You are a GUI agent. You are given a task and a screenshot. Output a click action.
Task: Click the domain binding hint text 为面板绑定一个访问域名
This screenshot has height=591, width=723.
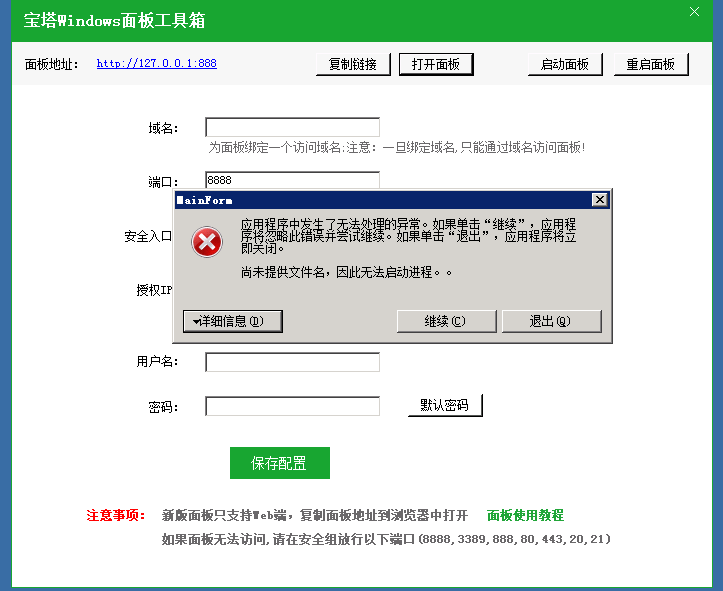pyautogui.click(x=397, y=148)
